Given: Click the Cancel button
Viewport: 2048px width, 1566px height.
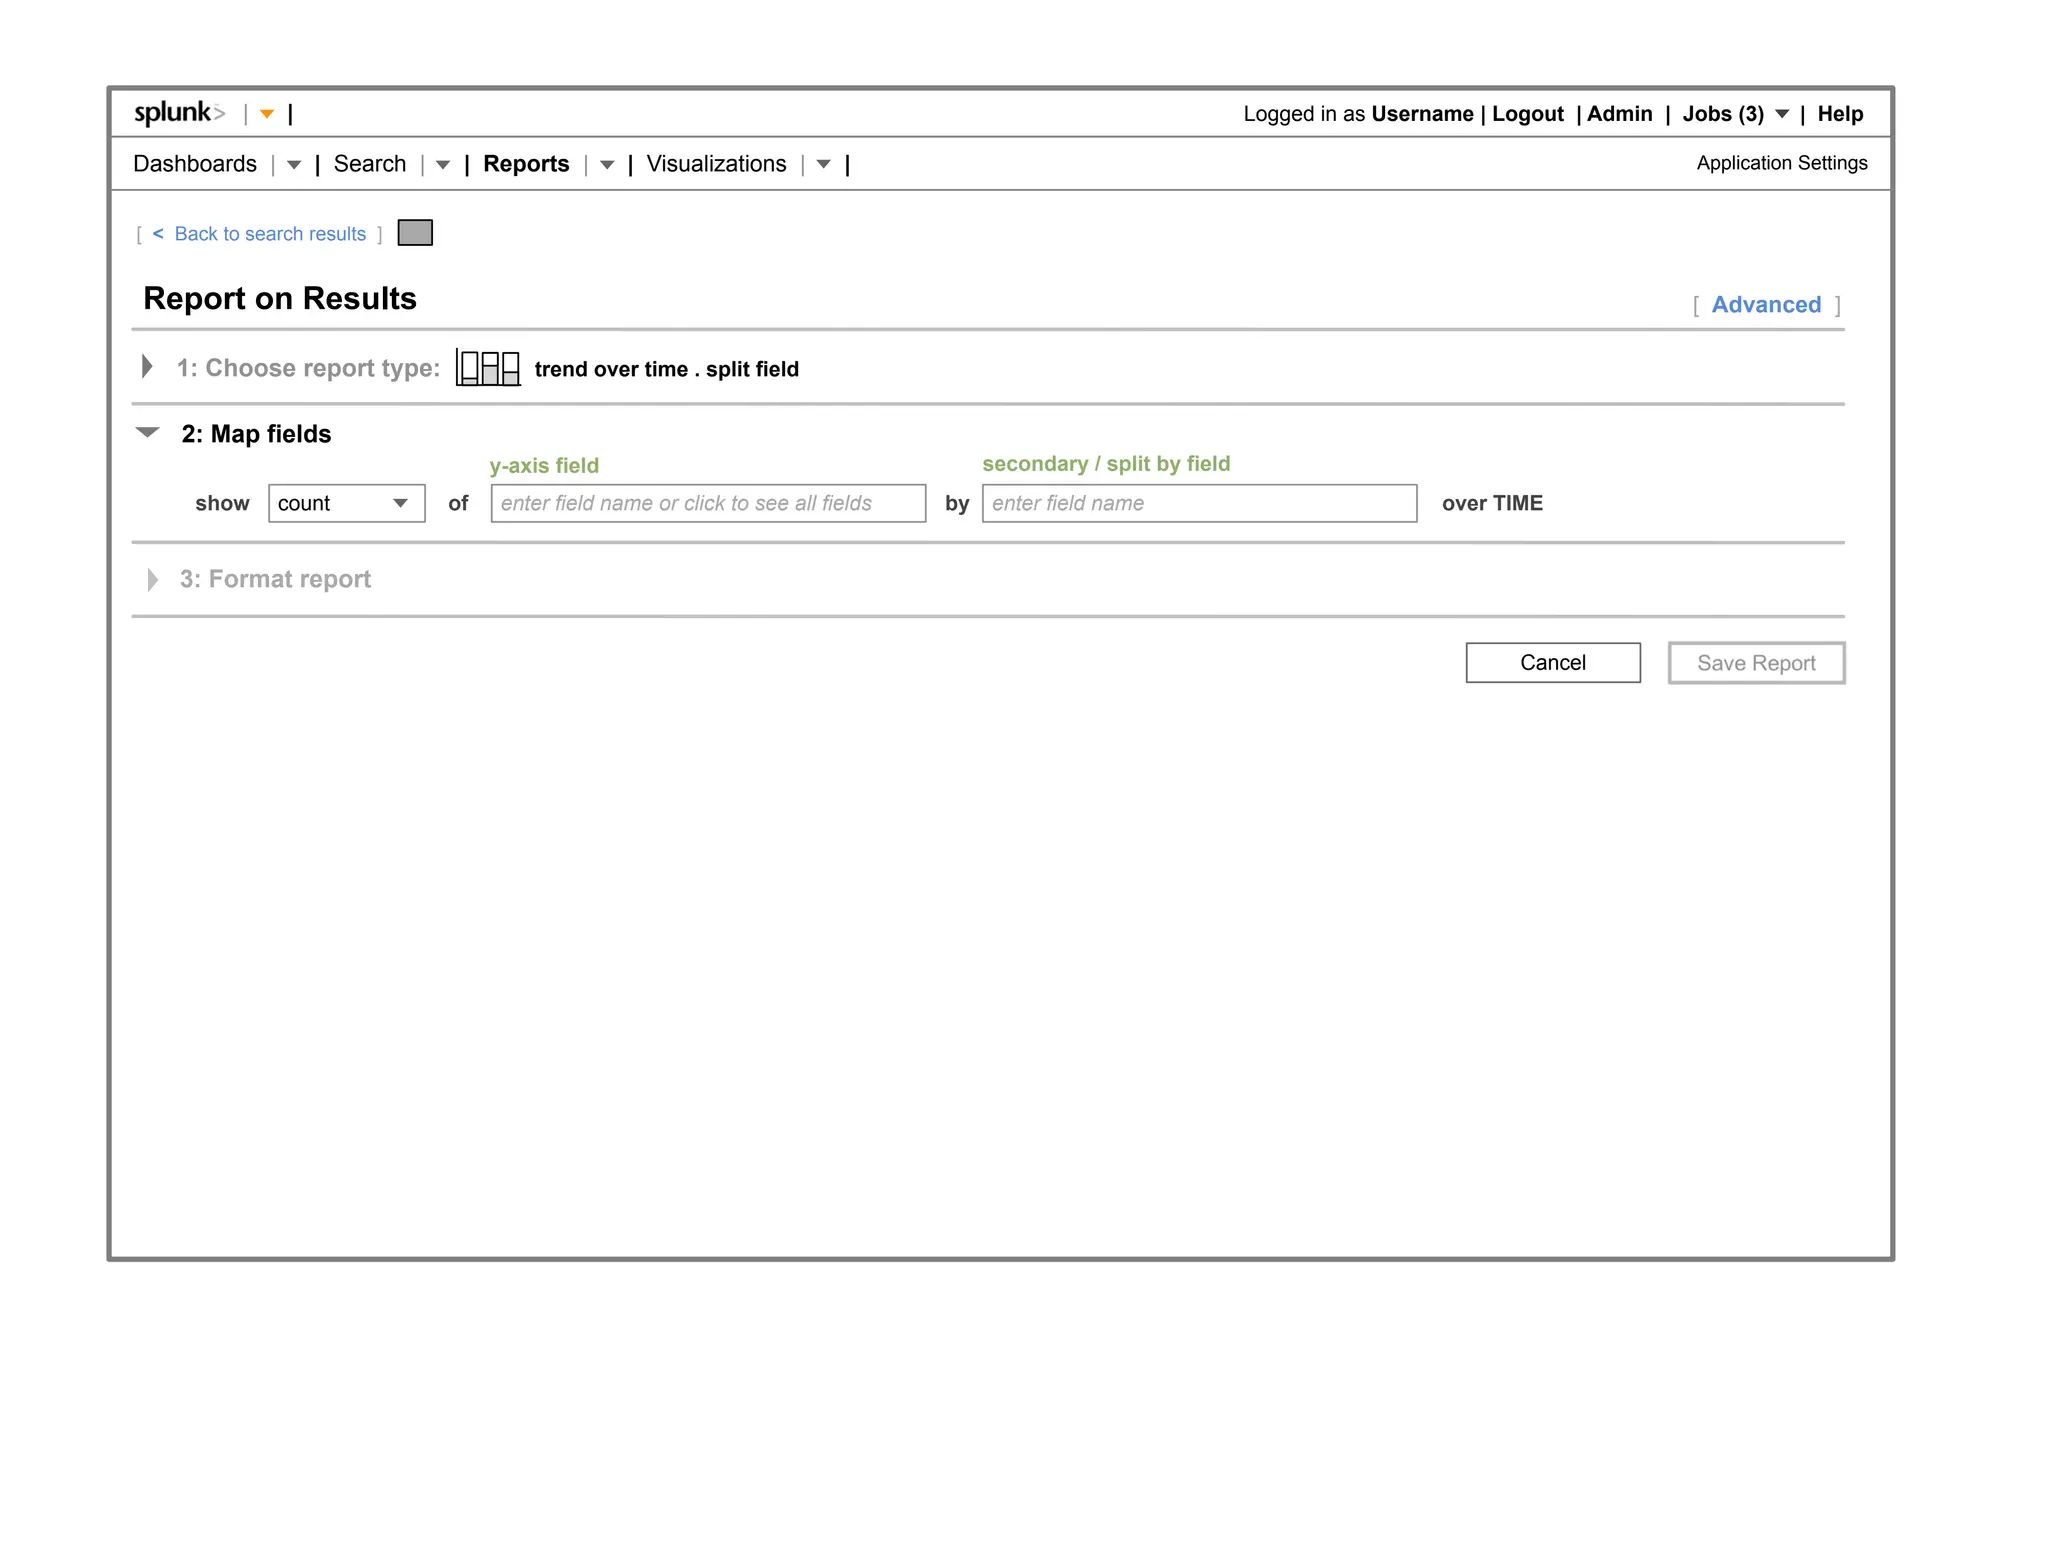Looking at the screenshot, I should pyautogui.click(x=1553, y=663).
